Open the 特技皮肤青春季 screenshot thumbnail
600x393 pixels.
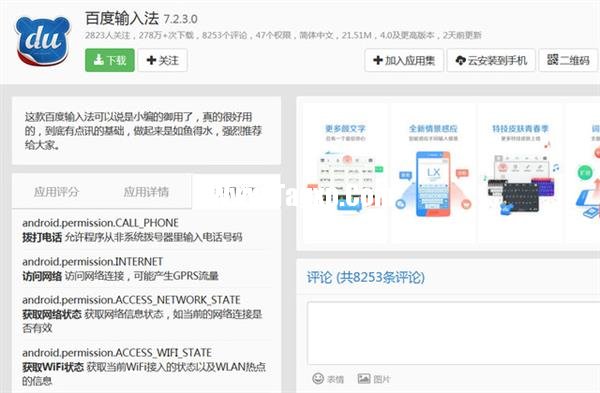520,173
